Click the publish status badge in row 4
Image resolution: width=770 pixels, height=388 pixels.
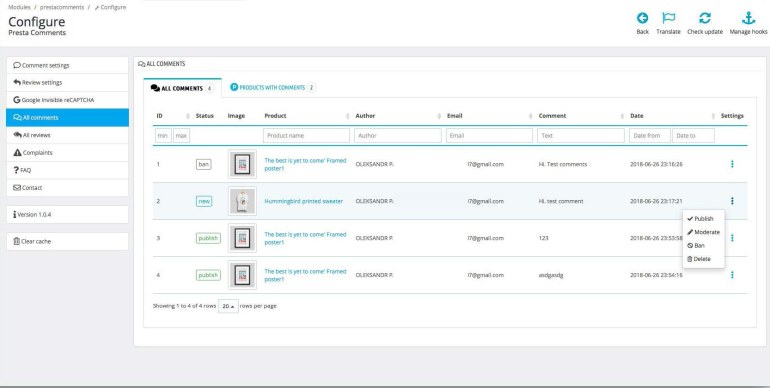(x=208, y=275)
